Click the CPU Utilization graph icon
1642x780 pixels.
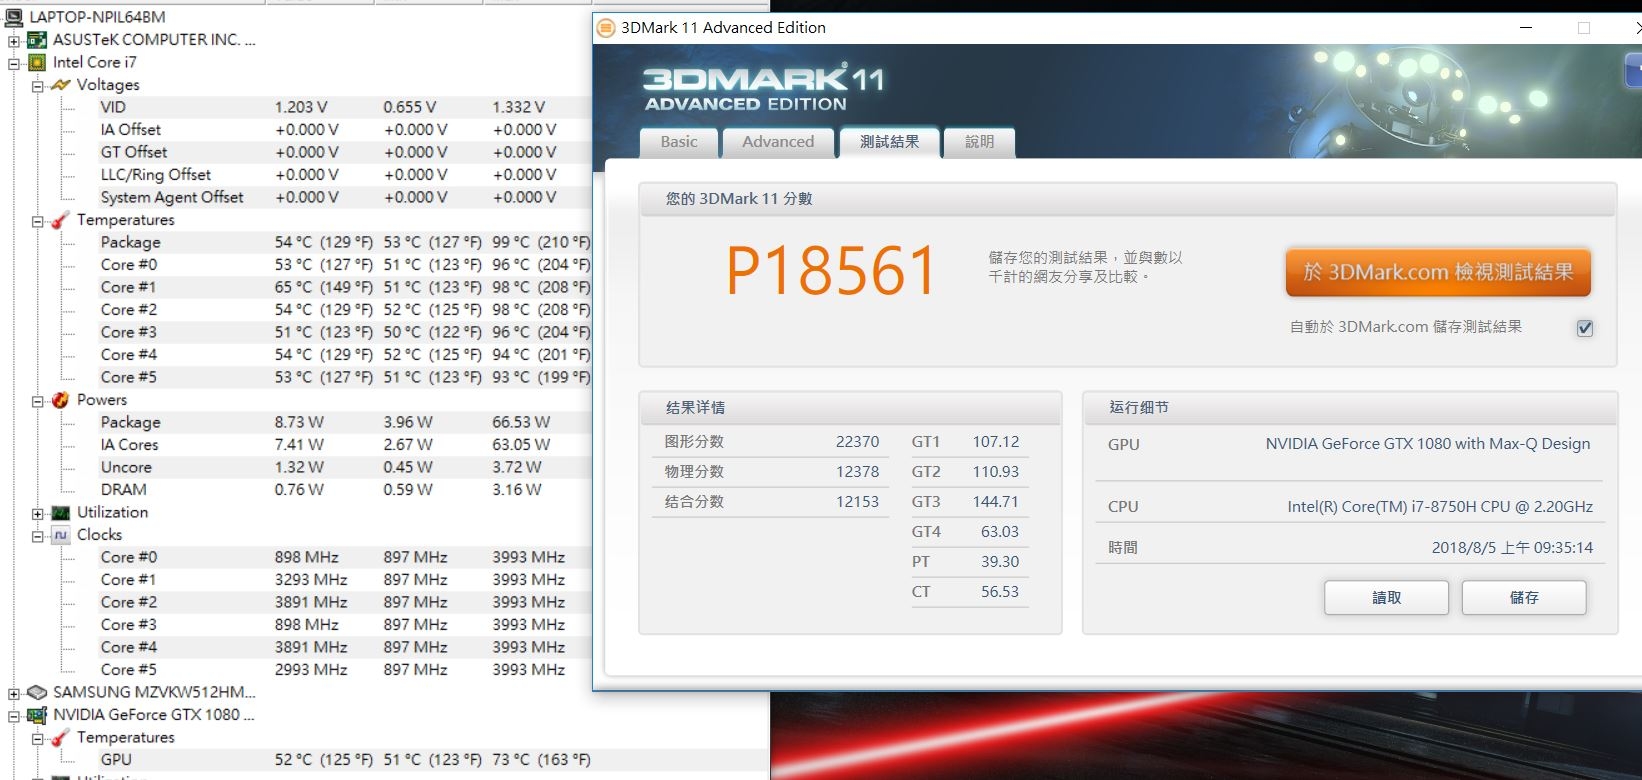(61, 512)
